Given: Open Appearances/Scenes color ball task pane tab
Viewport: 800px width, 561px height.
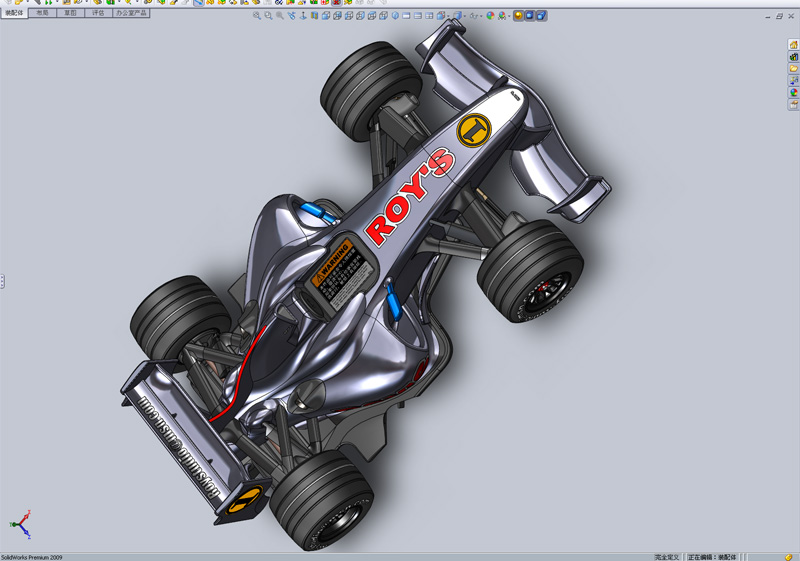Looking at the screenshot, I should (x=793, y=92).
